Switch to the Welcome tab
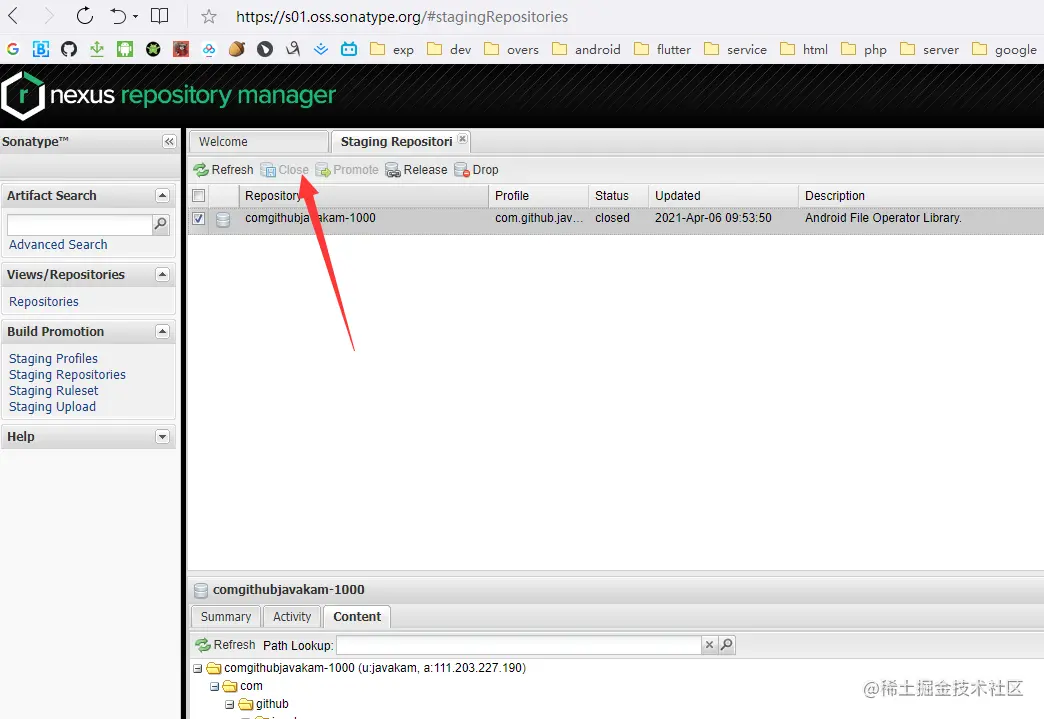Viewport: 1044px width, 719px height. pos(259,142)
